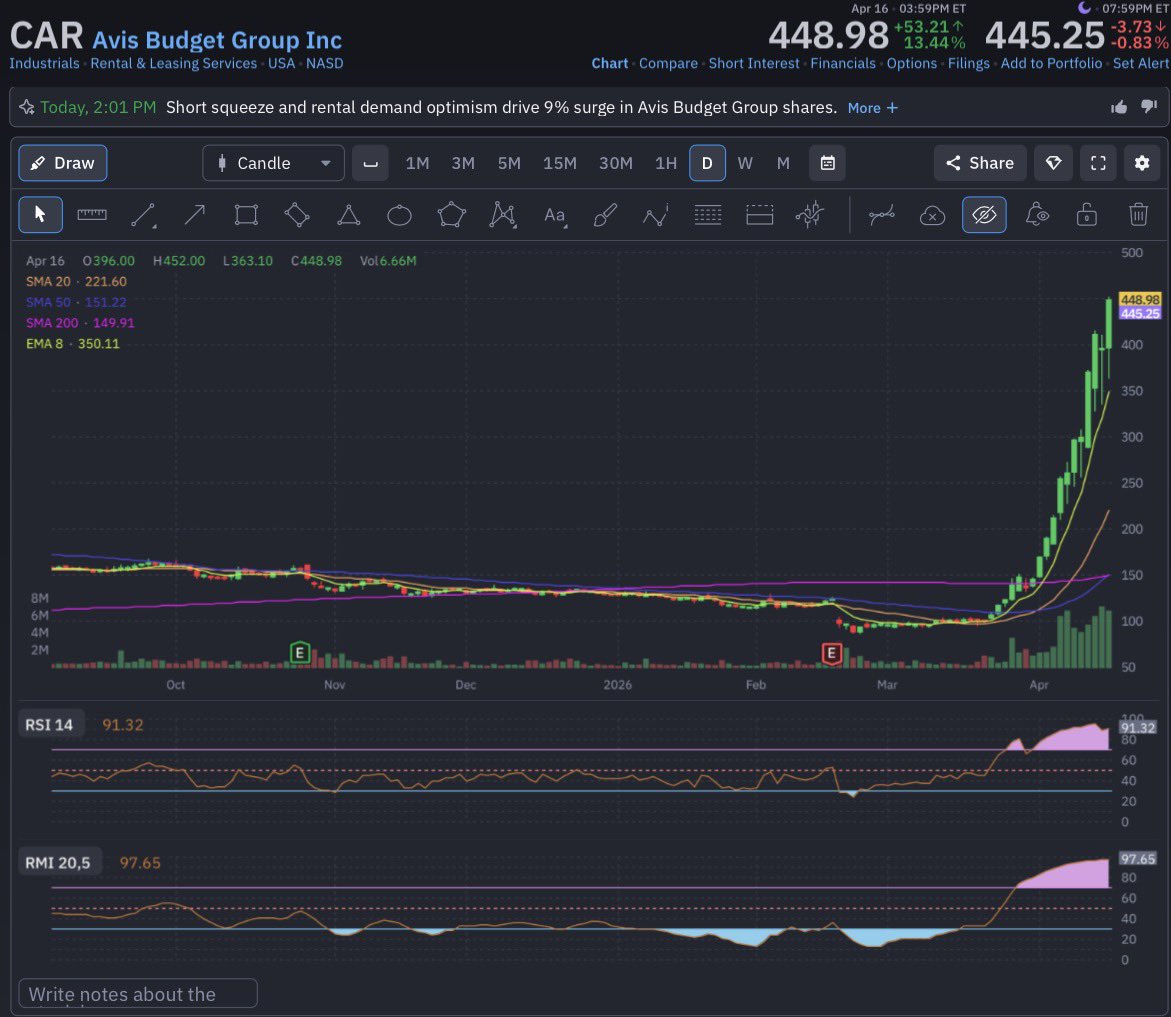
Task: Click the SMA 200 indicator label
Action: click(x=80, y=323)
